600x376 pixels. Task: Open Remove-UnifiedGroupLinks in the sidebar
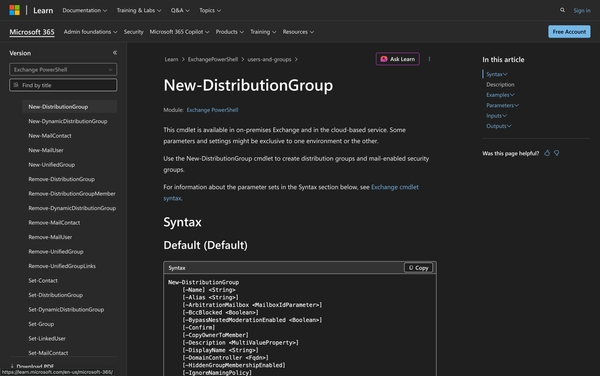pos(62,266)
